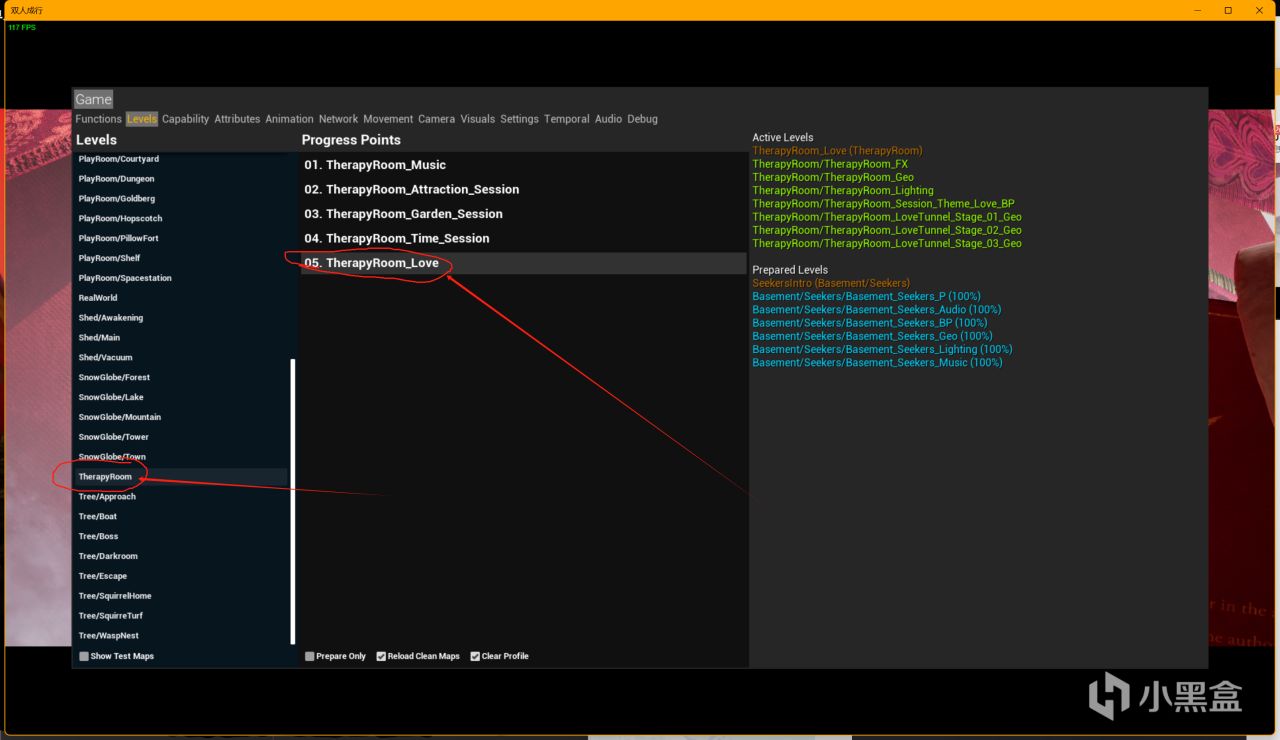The height and width of the screenshot is (740, 1280).
Task: Uncheck Reload Clean Maps
Action: coord(381,657)
